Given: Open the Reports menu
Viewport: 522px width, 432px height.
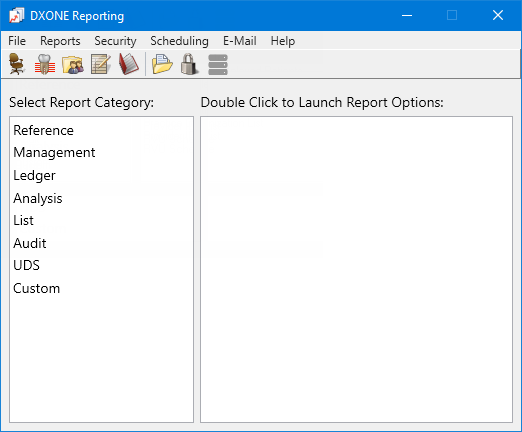Looking at the screenshot, I should pos(60,41).
